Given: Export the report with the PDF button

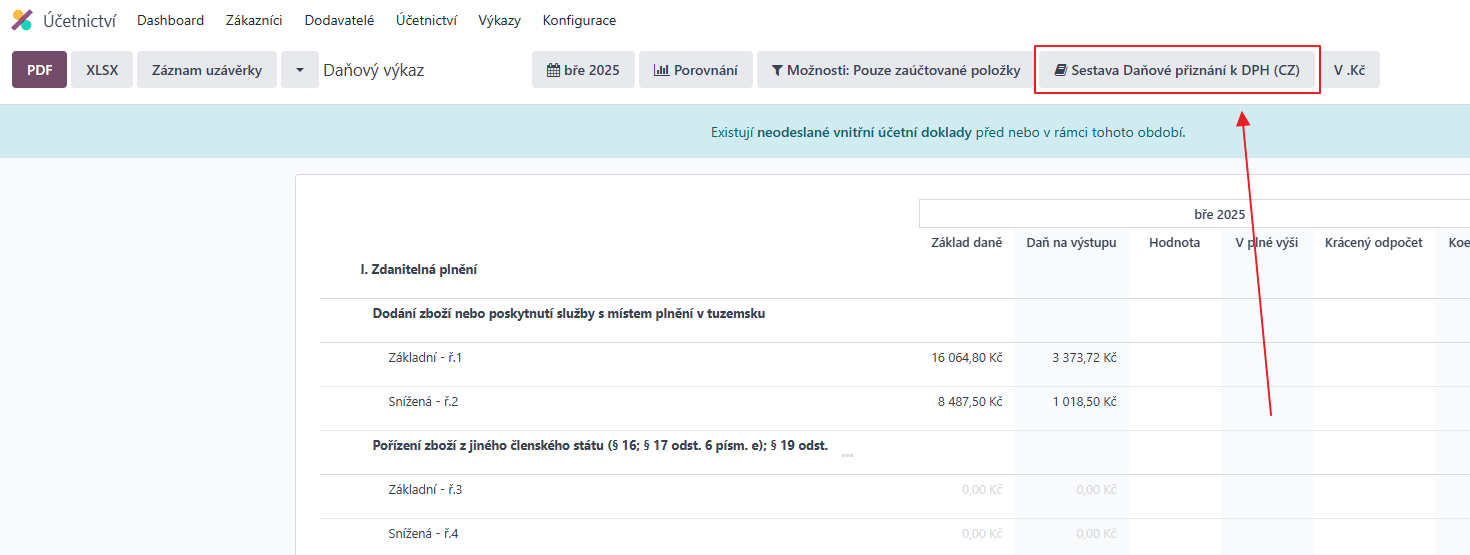Looking at the screenshot, I should (x=39, y=70).
